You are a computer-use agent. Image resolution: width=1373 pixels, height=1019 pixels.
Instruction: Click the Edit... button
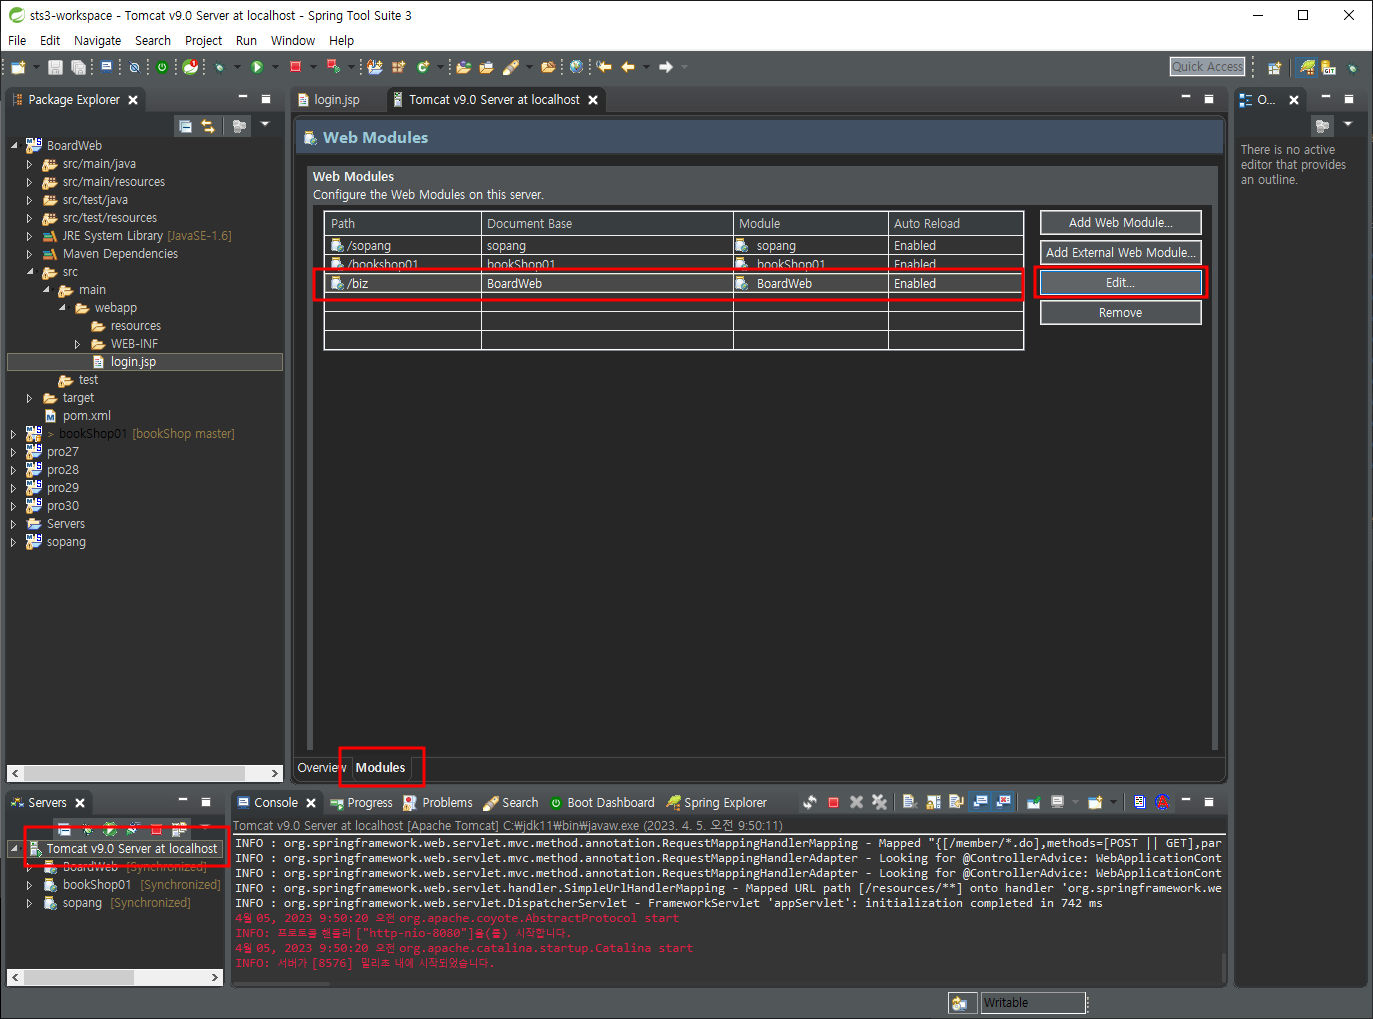1120,283
